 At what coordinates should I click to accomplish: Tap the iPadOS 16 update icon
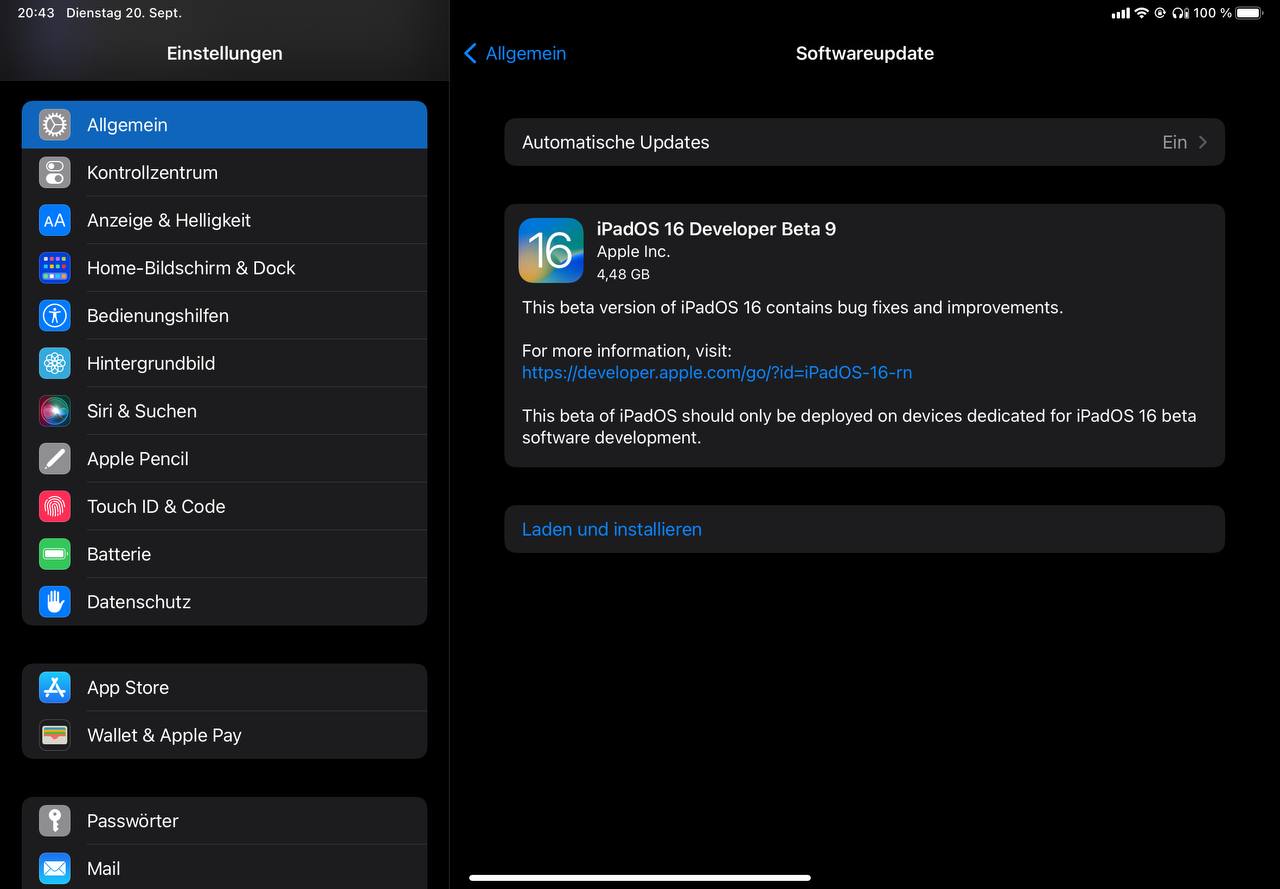click(x=551, y=250)
